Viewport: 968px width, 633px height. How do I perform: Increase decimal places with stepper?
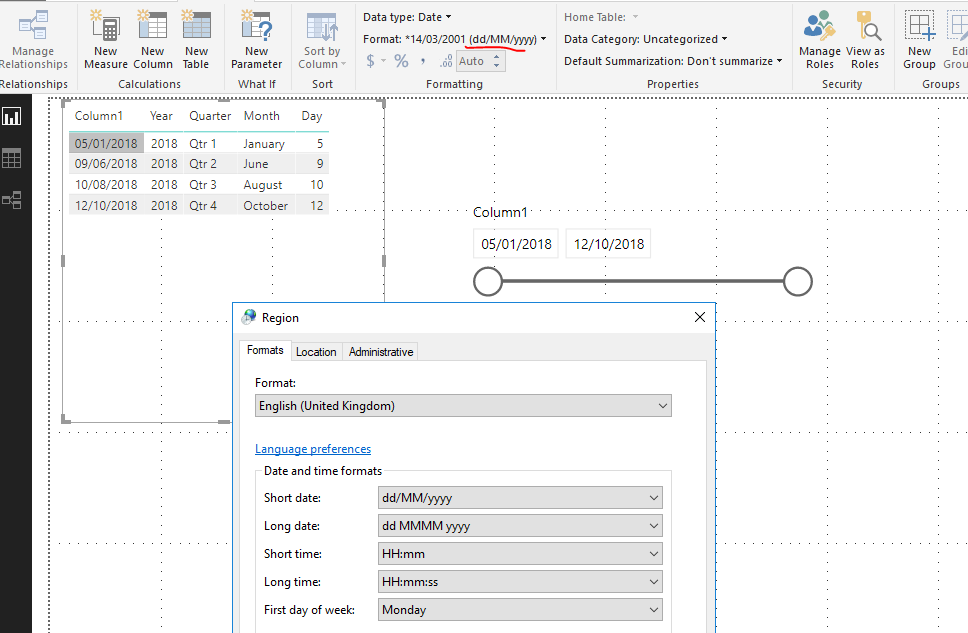pos(496,57)
